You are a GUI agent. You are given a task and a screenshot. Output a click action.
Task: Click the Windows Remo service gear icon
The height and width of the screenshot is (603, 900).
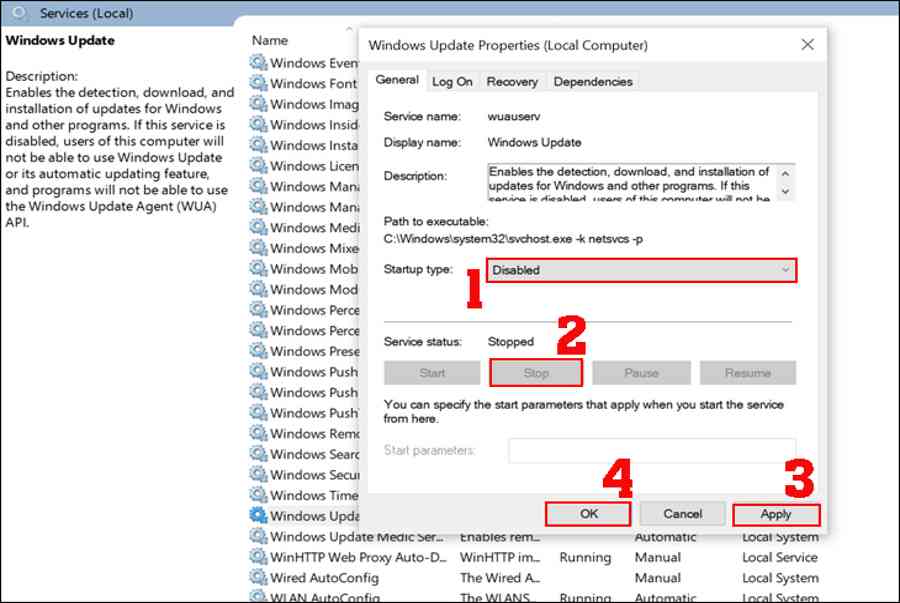258,433
